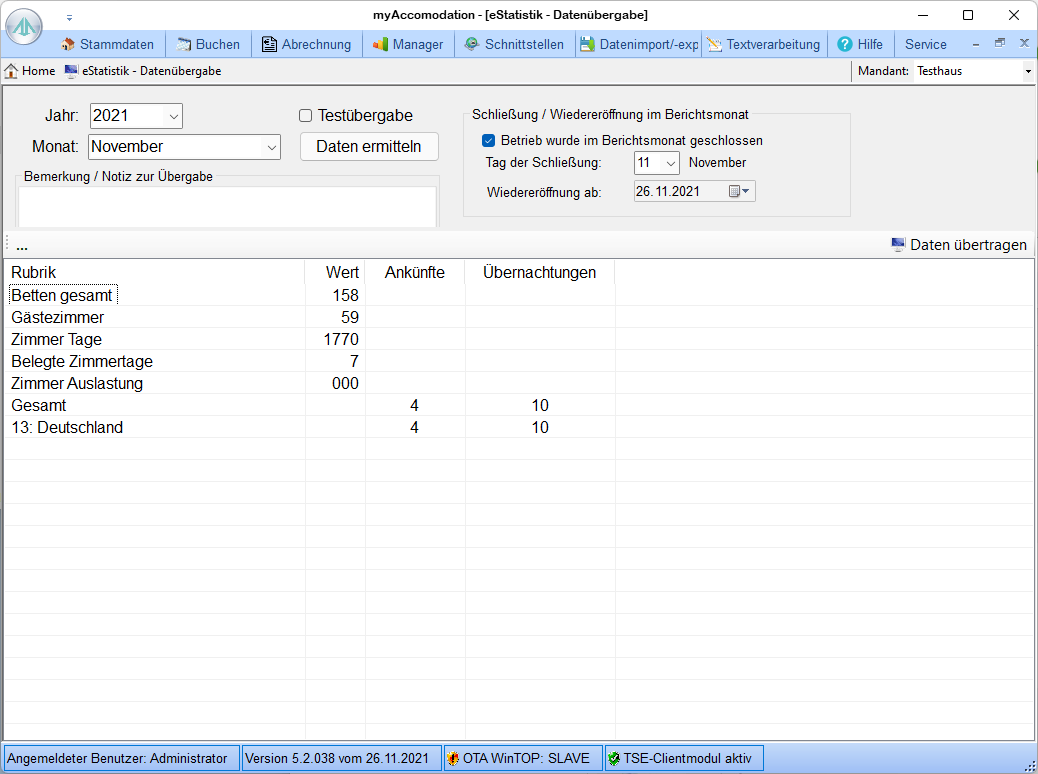Click into the Bemerkung notes text field
This screenshot has height=774, width=1038.
(x=227, y=206)
